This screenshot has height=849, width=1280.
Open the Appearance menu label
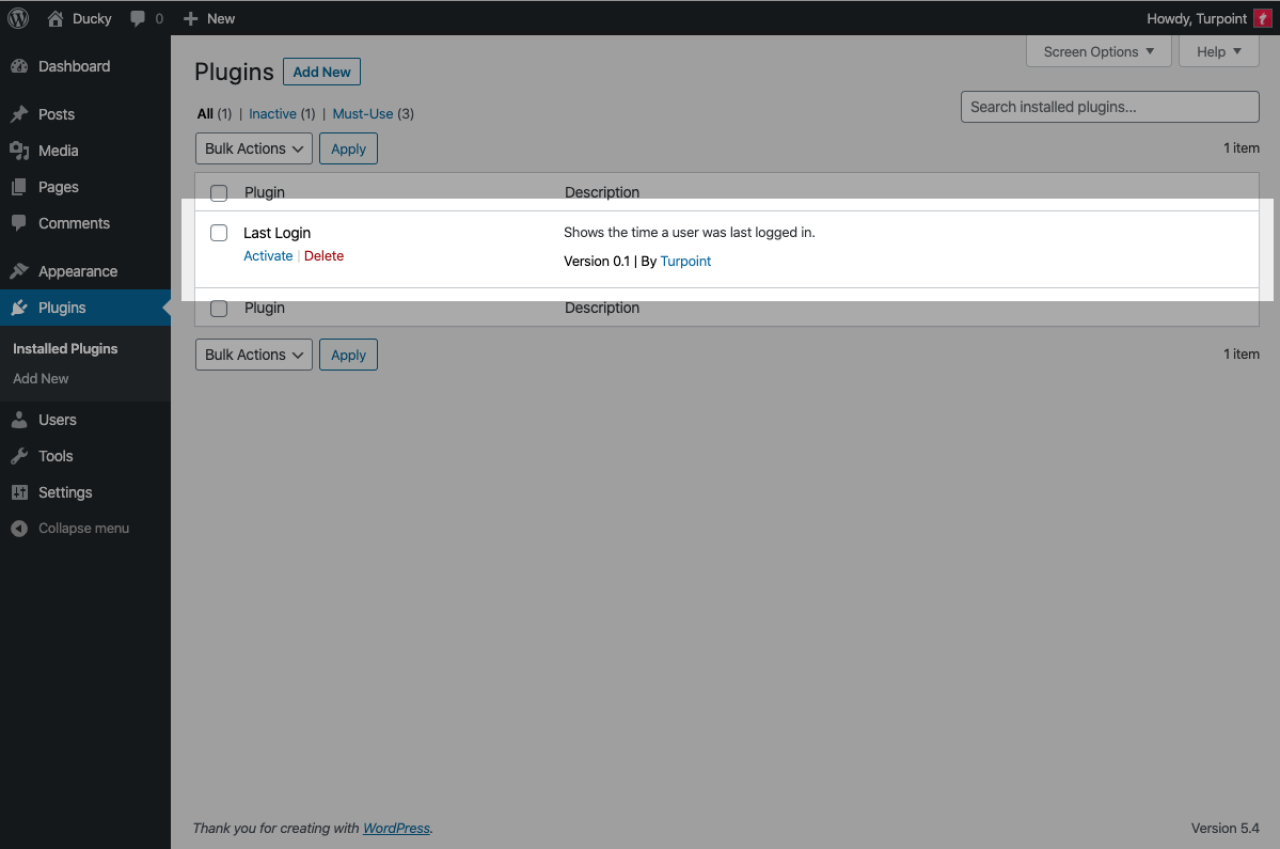pos(78,271)
